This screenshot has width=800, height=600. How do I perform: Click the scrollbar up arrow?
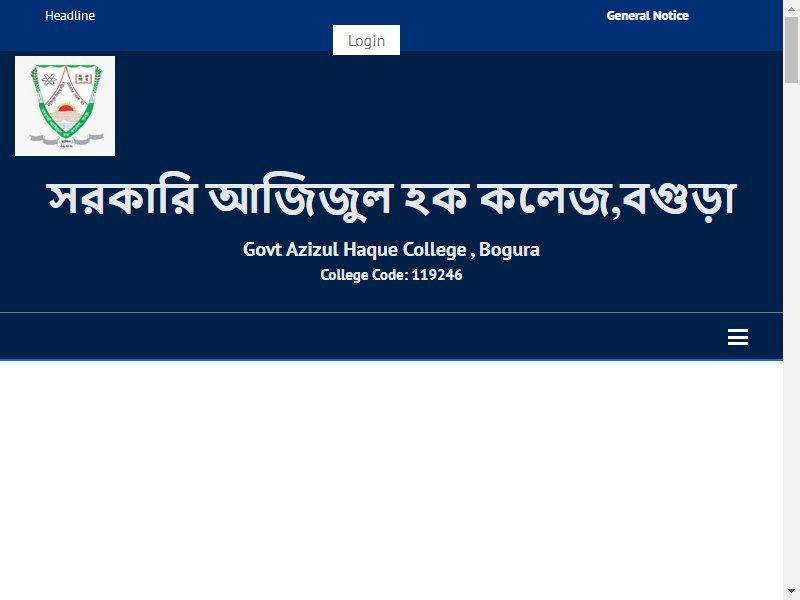791,8
